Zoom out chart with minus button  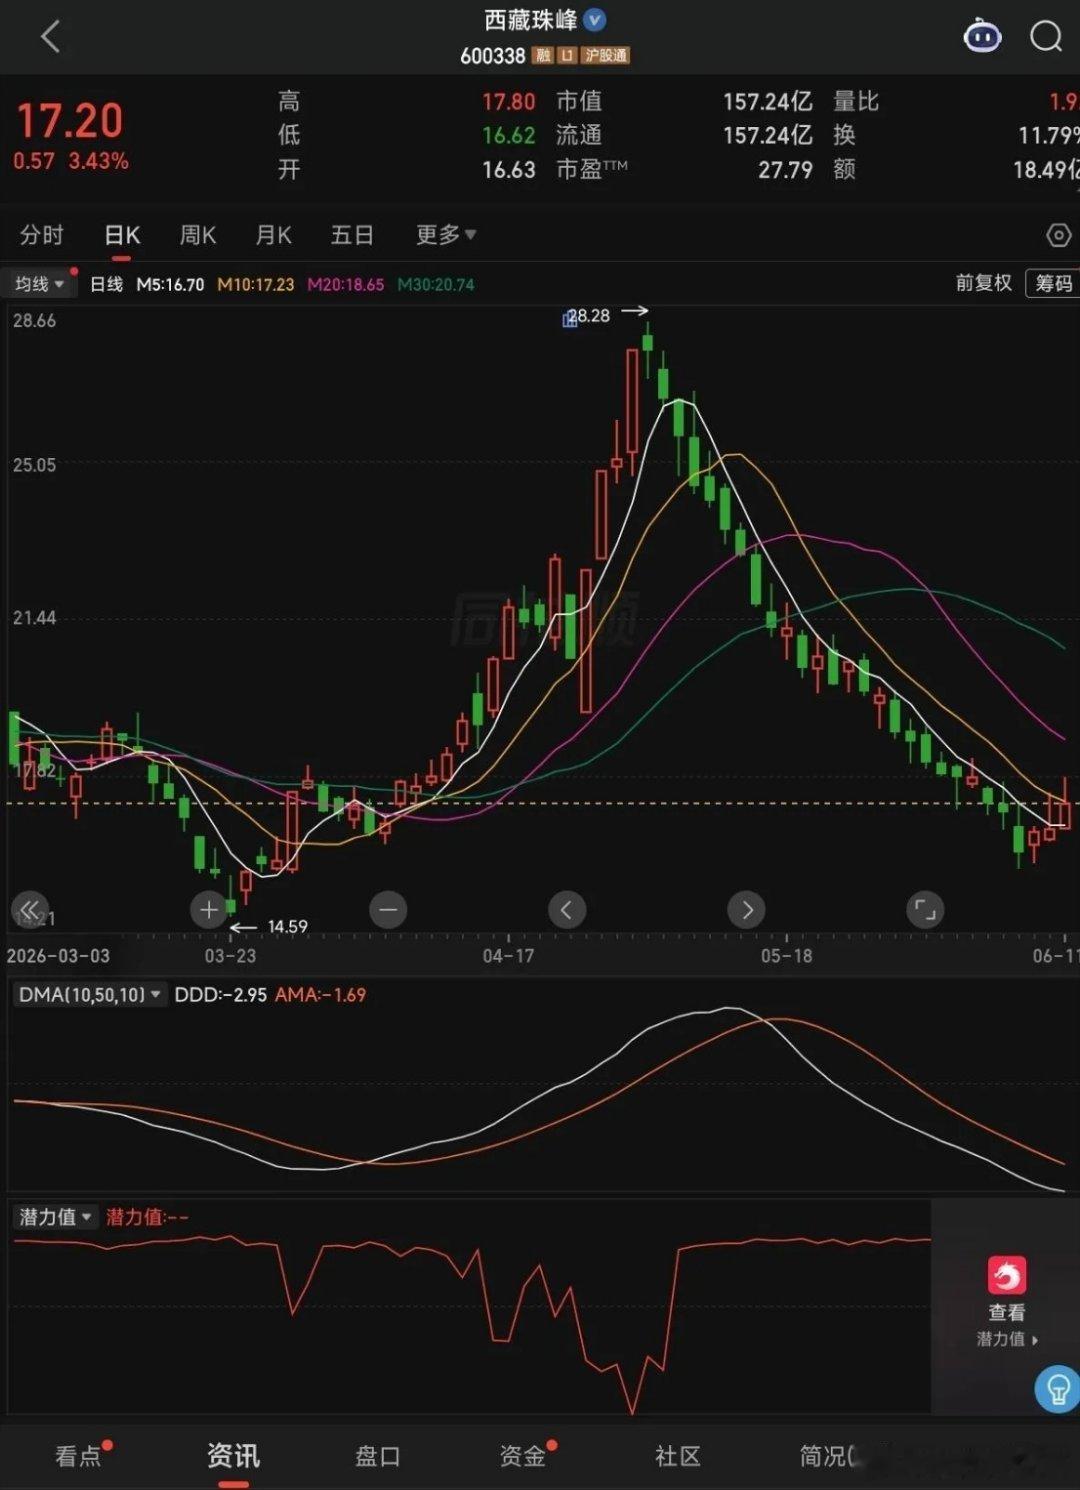point(388,910)
